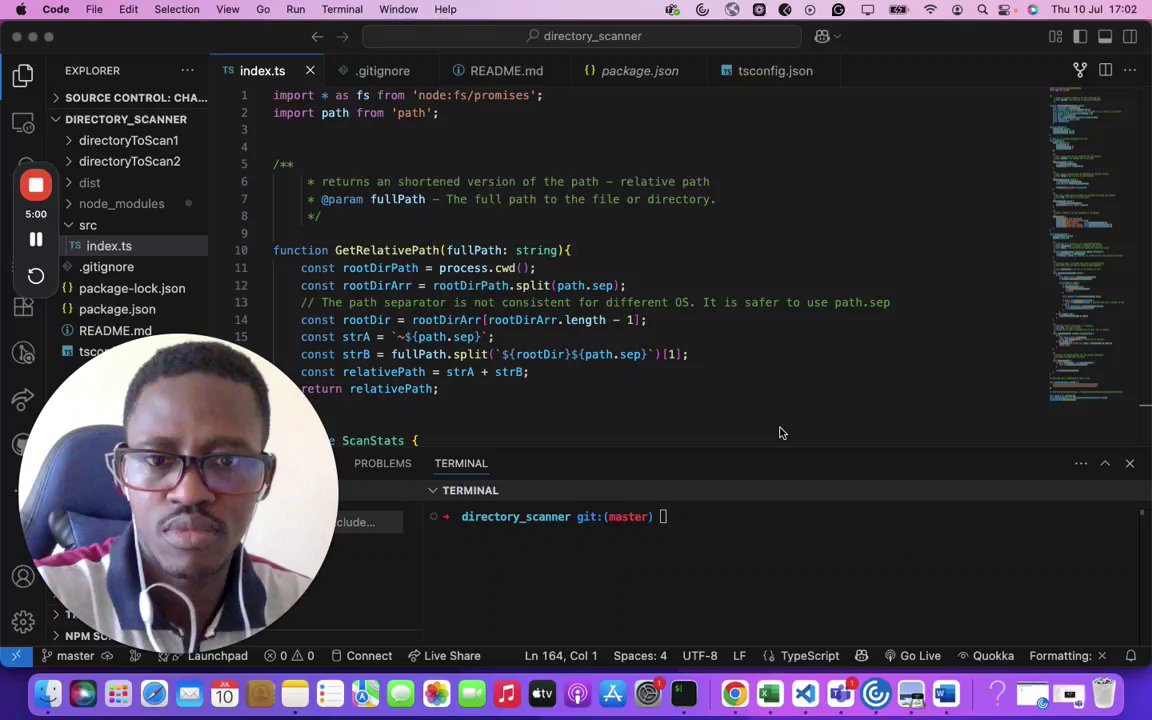Go back with the navigation arrow
The height and width of the screenshot is (720, 1152).
[317, 37]
